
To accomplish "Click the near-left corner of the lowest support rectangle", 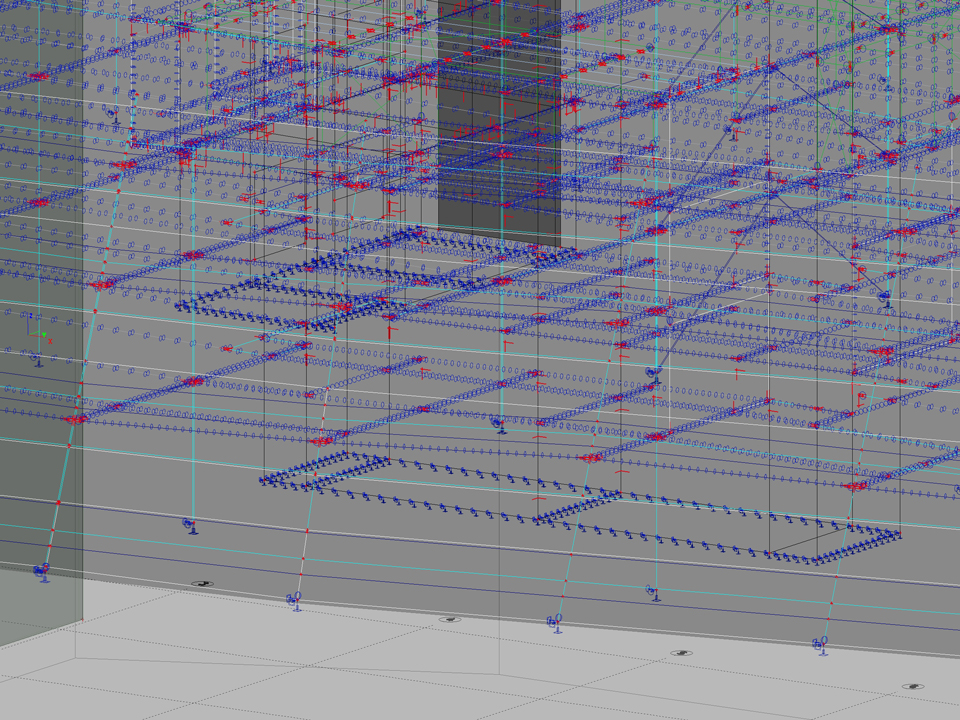I will pyautogui.click(x=264, y=481).
